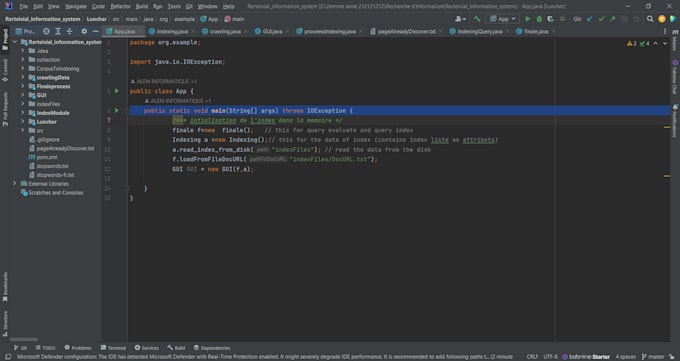
Task: Go to next highlighted error arrow
Action: click(665, 43)
